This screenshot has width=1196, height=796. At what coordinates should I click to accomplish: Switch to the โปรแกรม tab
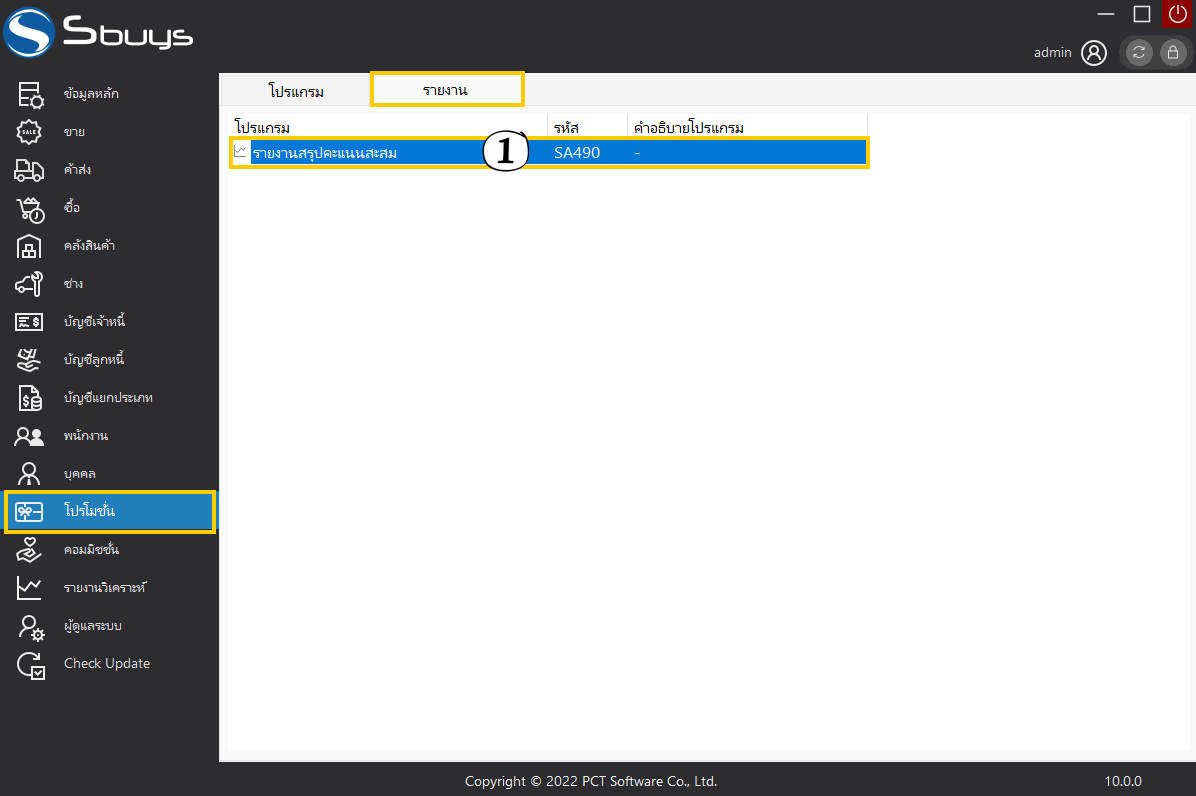point(296,91)
